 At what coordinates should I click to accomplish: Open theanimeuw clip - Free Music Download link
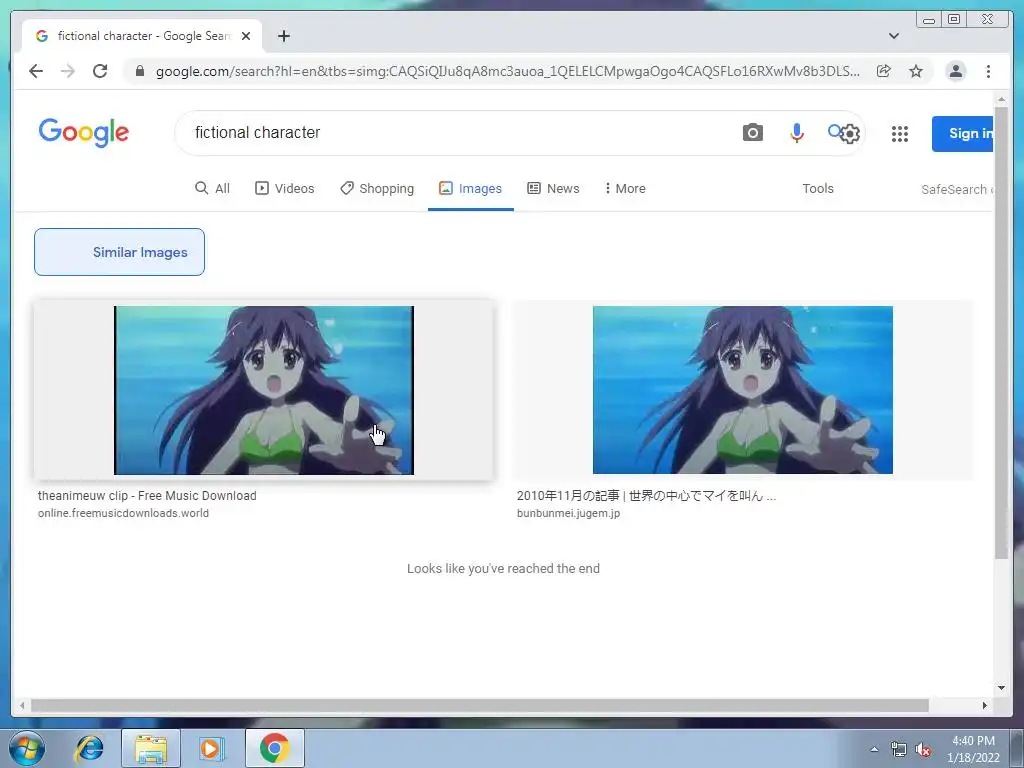point(147,496)
